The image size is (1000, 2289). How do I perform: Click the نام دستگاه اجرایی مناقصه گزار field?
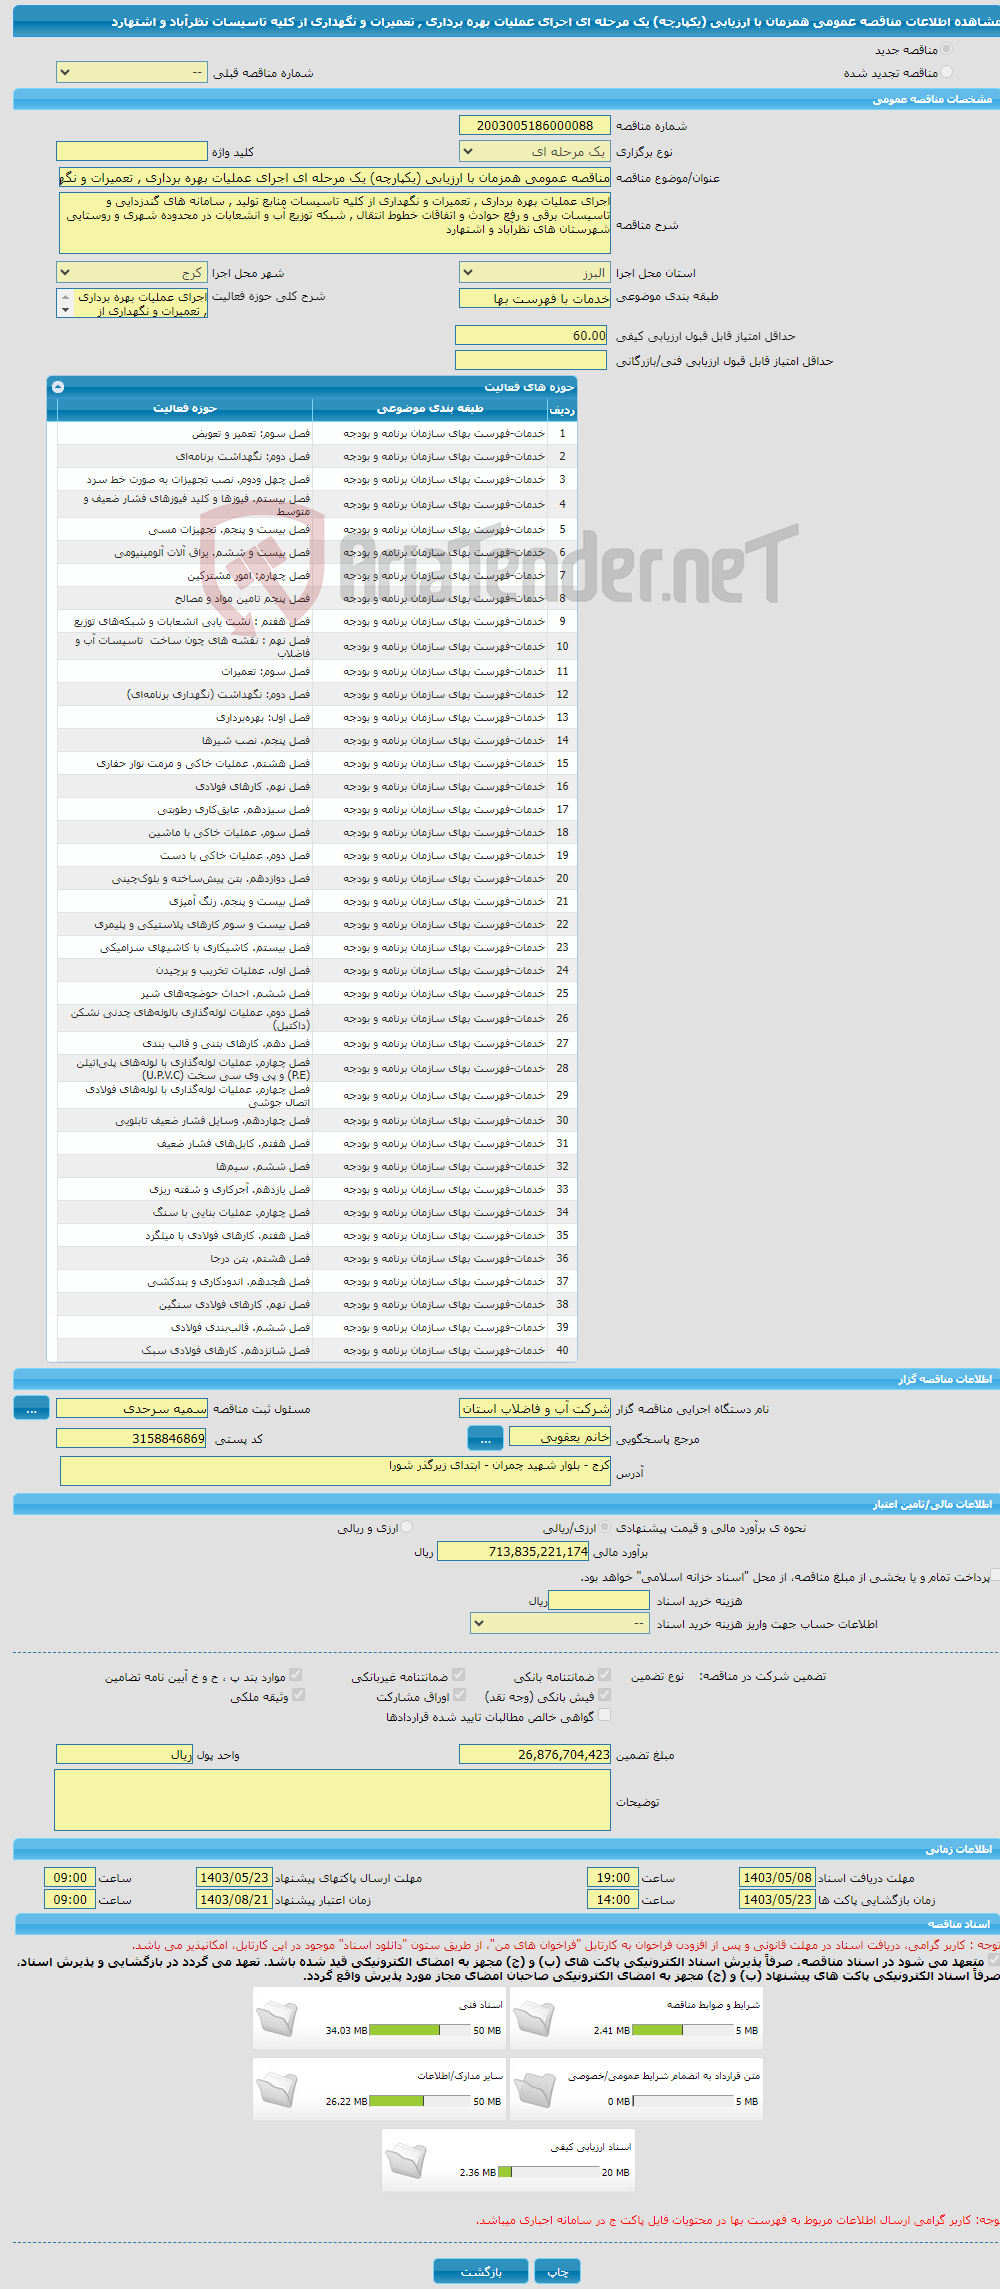pos(534,1408)
